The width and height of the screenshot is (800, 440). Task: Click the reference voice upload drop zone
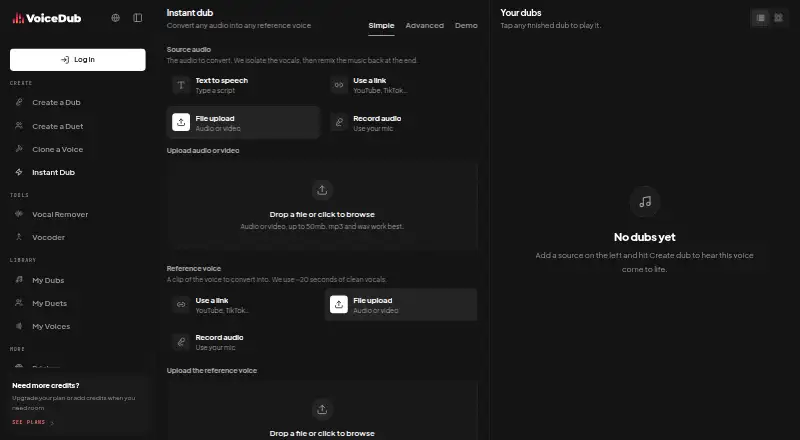(x=322, y=410)
